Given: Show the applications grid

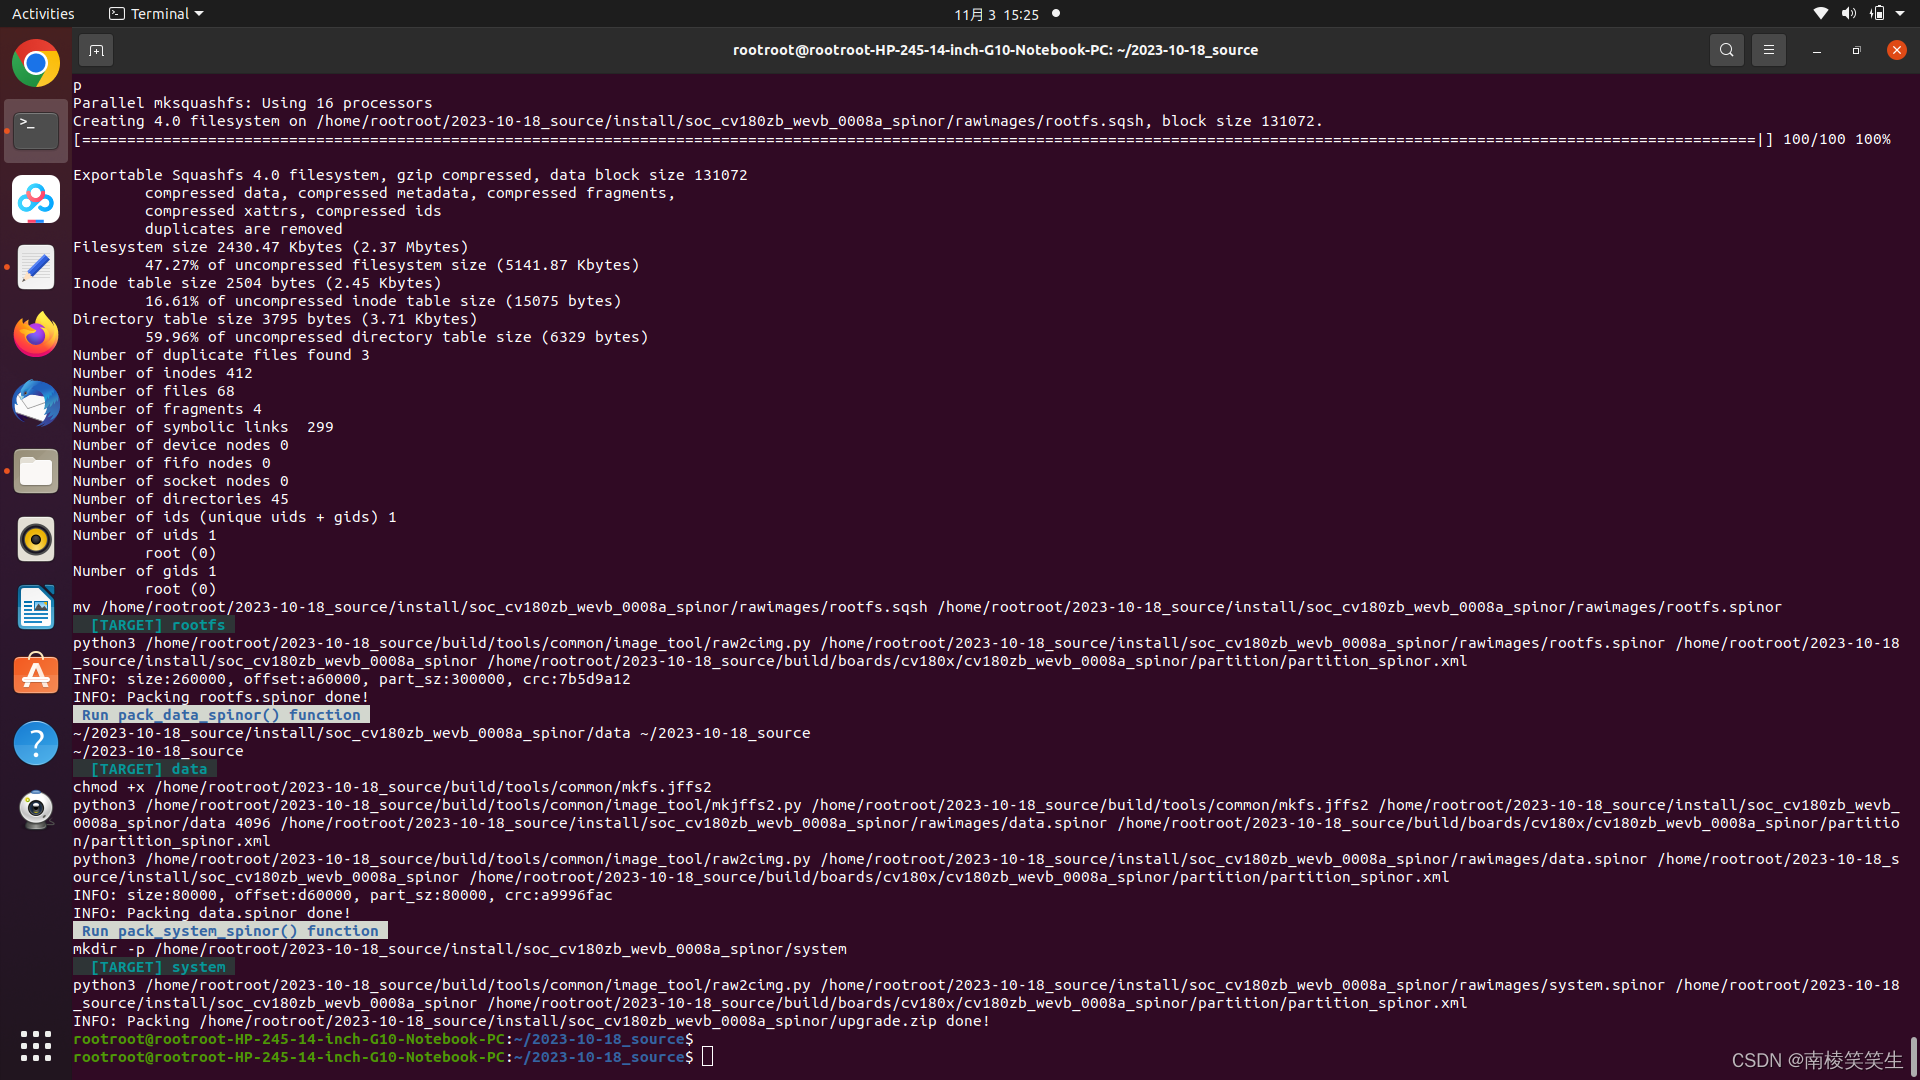Looking at the screenshot, I should pos(36,1045).
